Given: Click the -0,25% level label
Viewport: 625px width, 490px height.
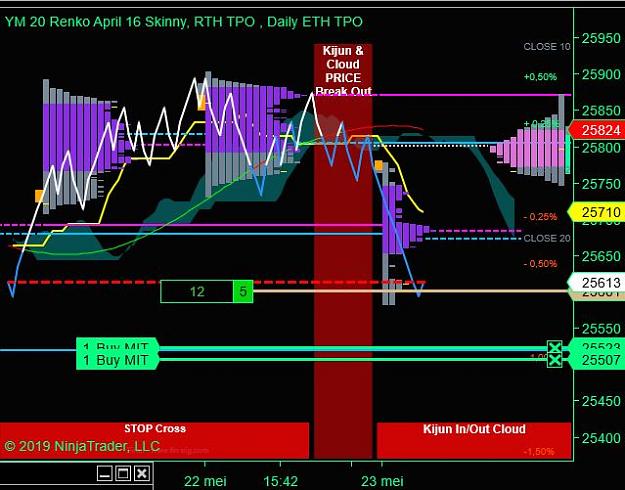Looking at the screenshot, I should tap(540, 217).
